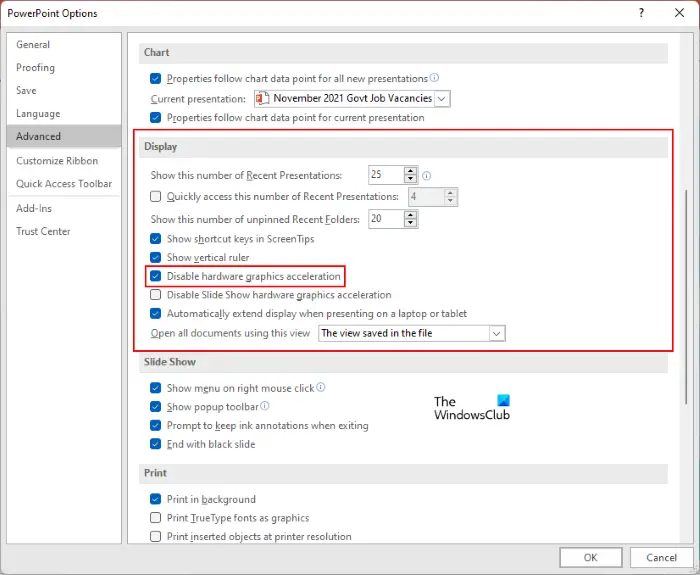Image resolution: width=700 pixels, height=575 pixels.
Task: Click info icon beside 'Show popup toolbar'
Action: click(266, 407)
